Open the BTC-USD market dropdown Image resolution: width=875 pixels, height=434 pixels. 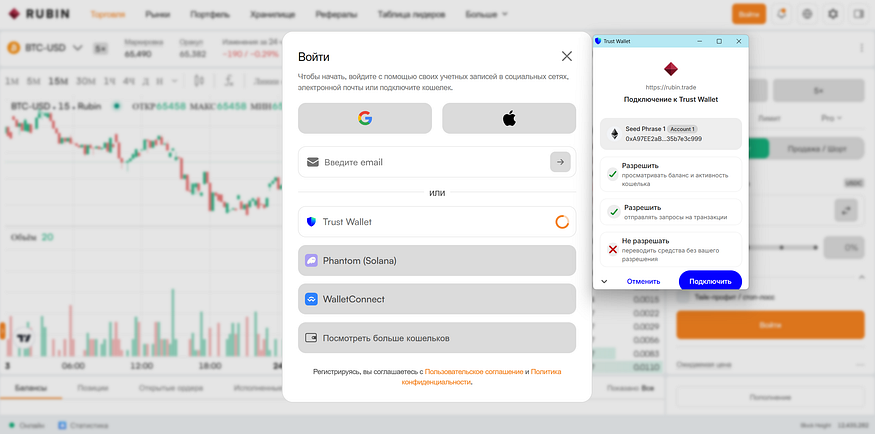click(x=45, y=48)
